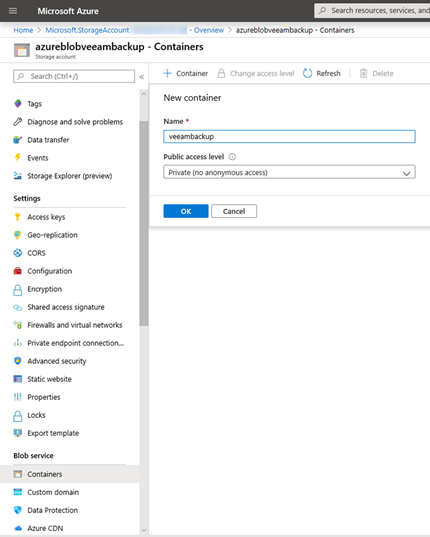
Task: Click the Private endpoint connections icon
Action: click(17, 343)
